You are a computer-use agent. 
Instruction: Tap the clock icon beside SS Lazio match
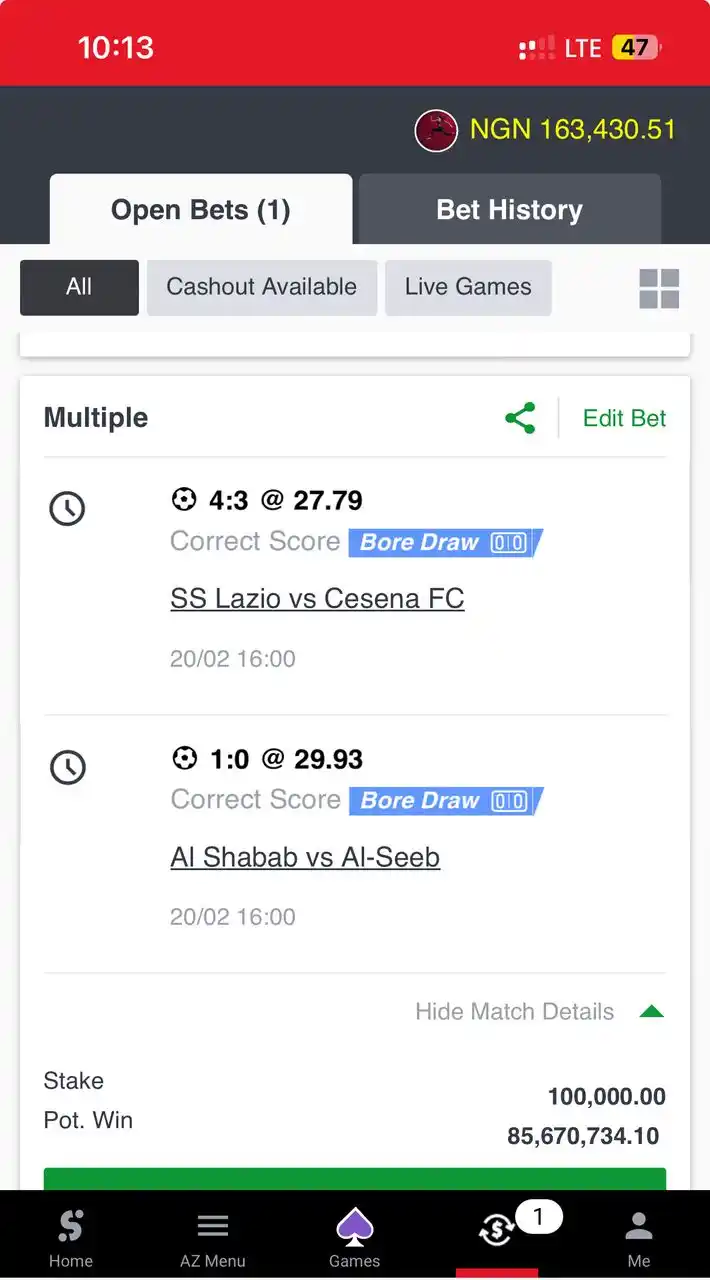(x=67, y=509)
